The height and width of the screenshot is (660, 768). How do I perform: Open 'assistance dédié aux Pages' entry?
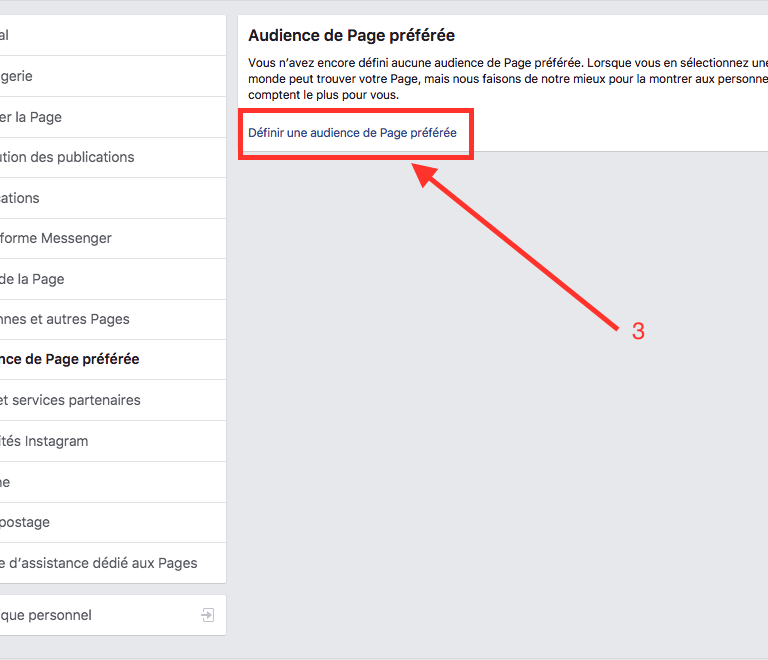(x=100, y=563)
